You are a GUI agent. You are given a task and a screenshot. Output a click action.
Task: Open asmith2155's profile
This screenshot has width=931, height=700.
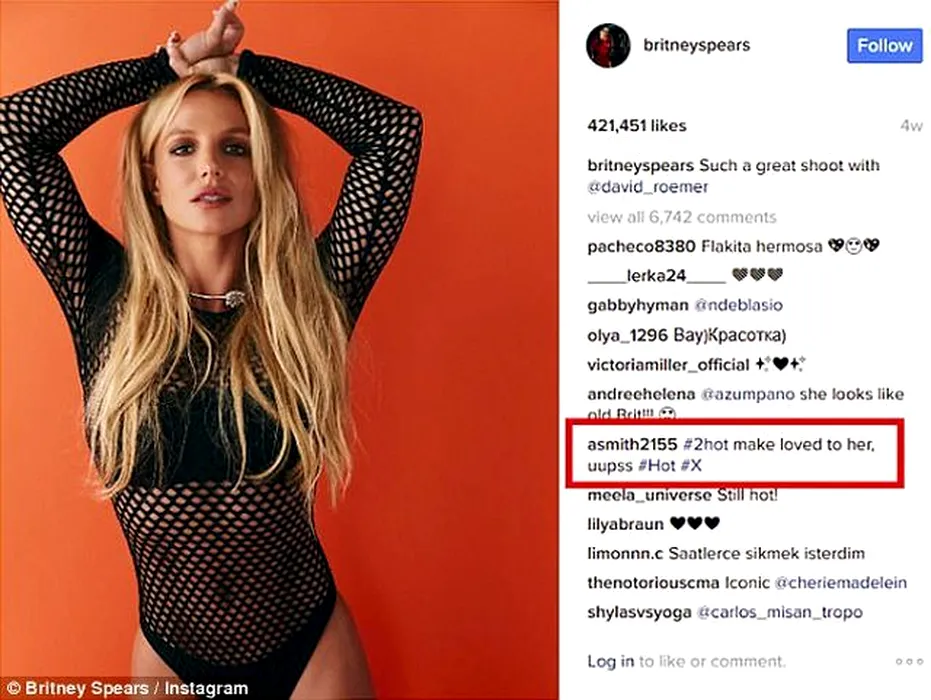pos(632,445)
